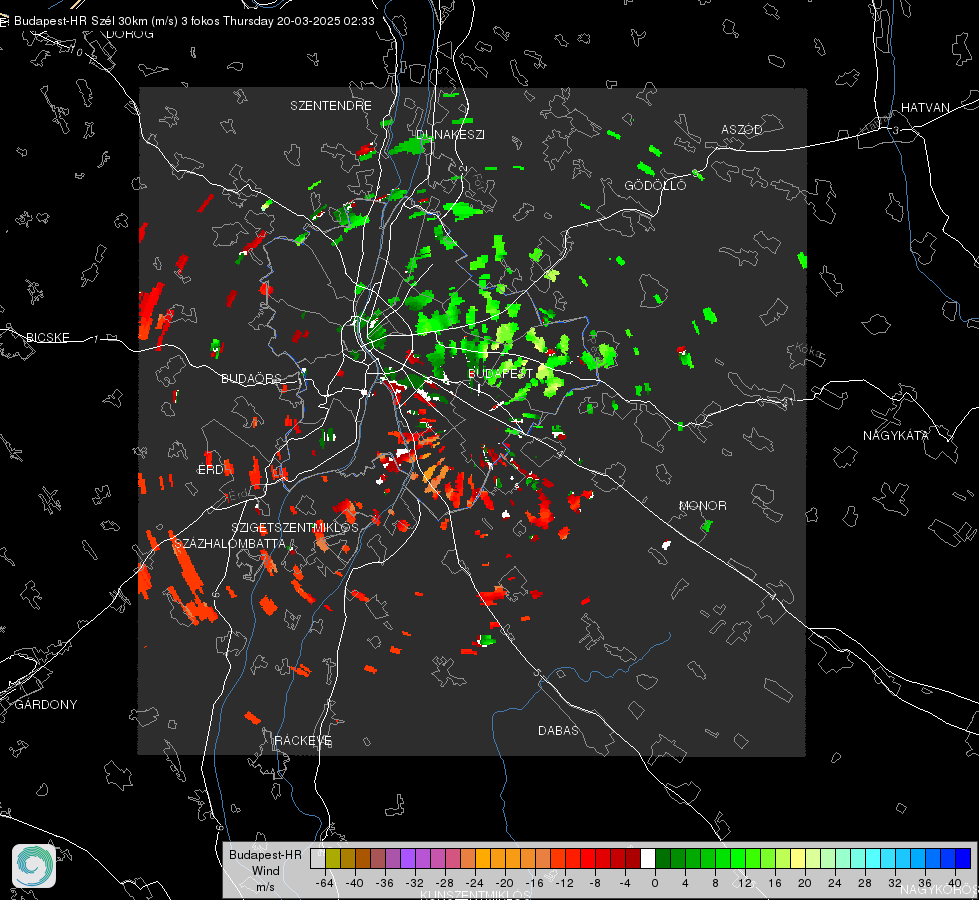
Task: Select the olive swatch above the -64 label
Action: point(333,858)
